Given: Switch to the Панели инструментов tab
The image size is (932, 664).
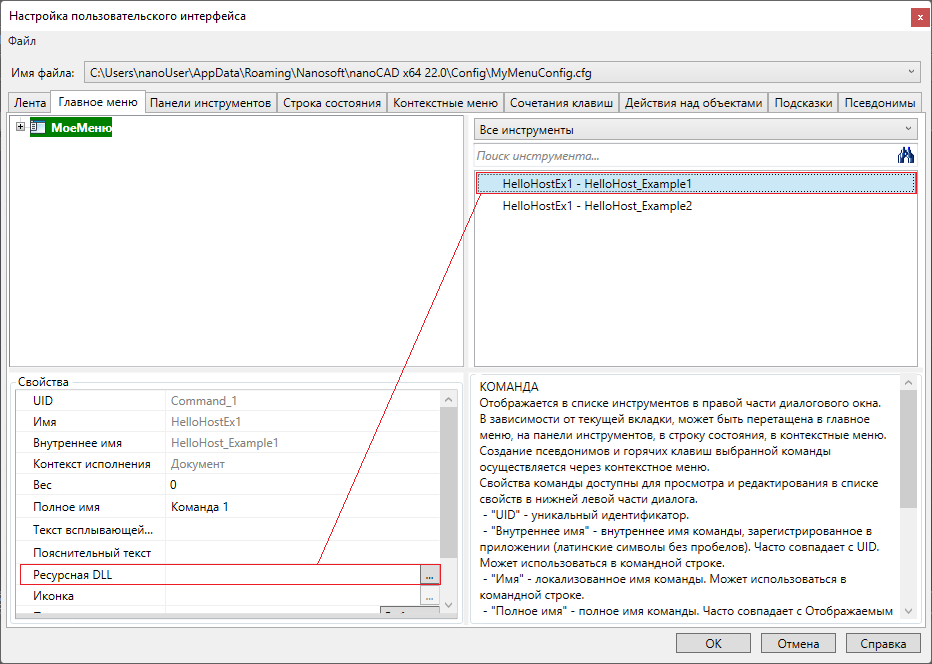Looking at the screenshot, I should [210, 103].
